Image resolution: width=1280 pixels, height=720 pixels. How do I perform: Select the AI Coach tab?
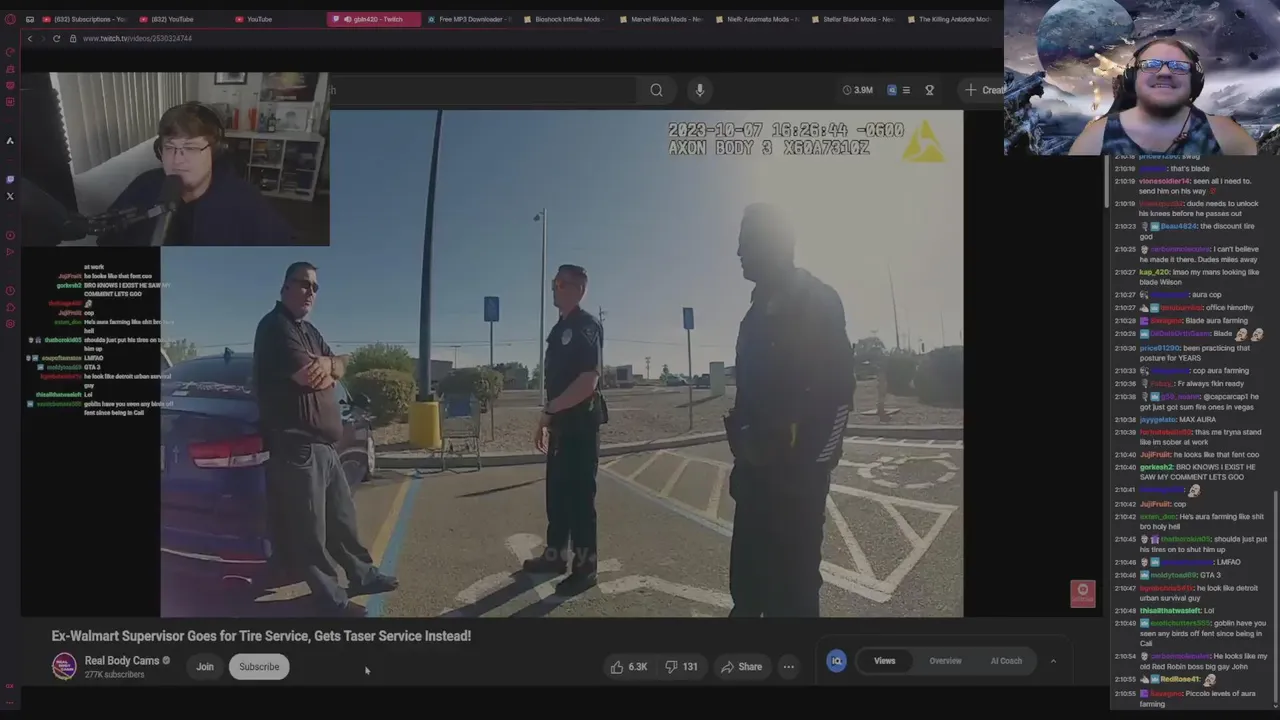(1006, 661)
